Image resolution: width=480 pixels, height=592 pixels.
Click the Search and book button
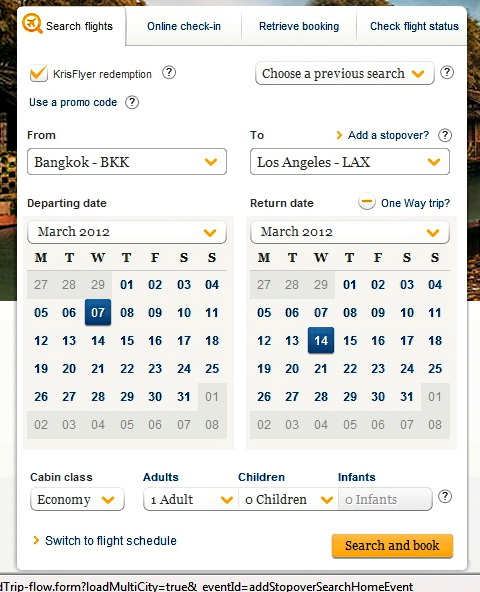coord(392,546)
